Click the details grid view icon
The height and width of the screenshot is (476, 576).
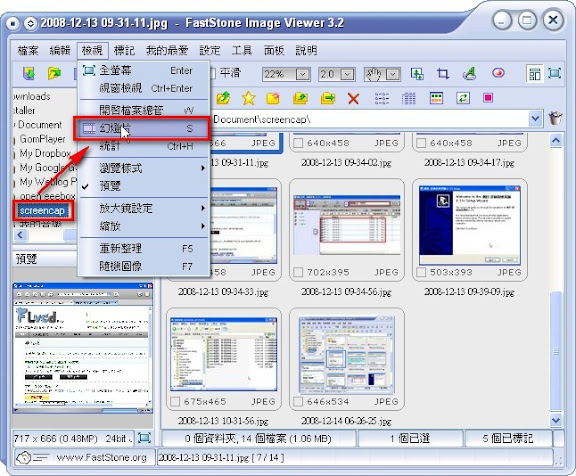(408, 98)
